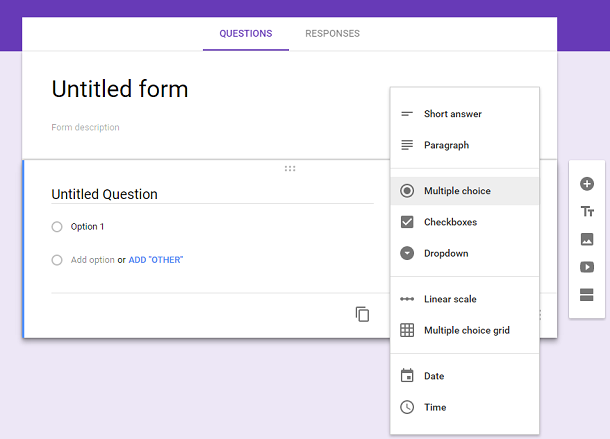Click the ADD "OTHER" link
The height and width of the screenshot is (439, 610).
point(156,260)
